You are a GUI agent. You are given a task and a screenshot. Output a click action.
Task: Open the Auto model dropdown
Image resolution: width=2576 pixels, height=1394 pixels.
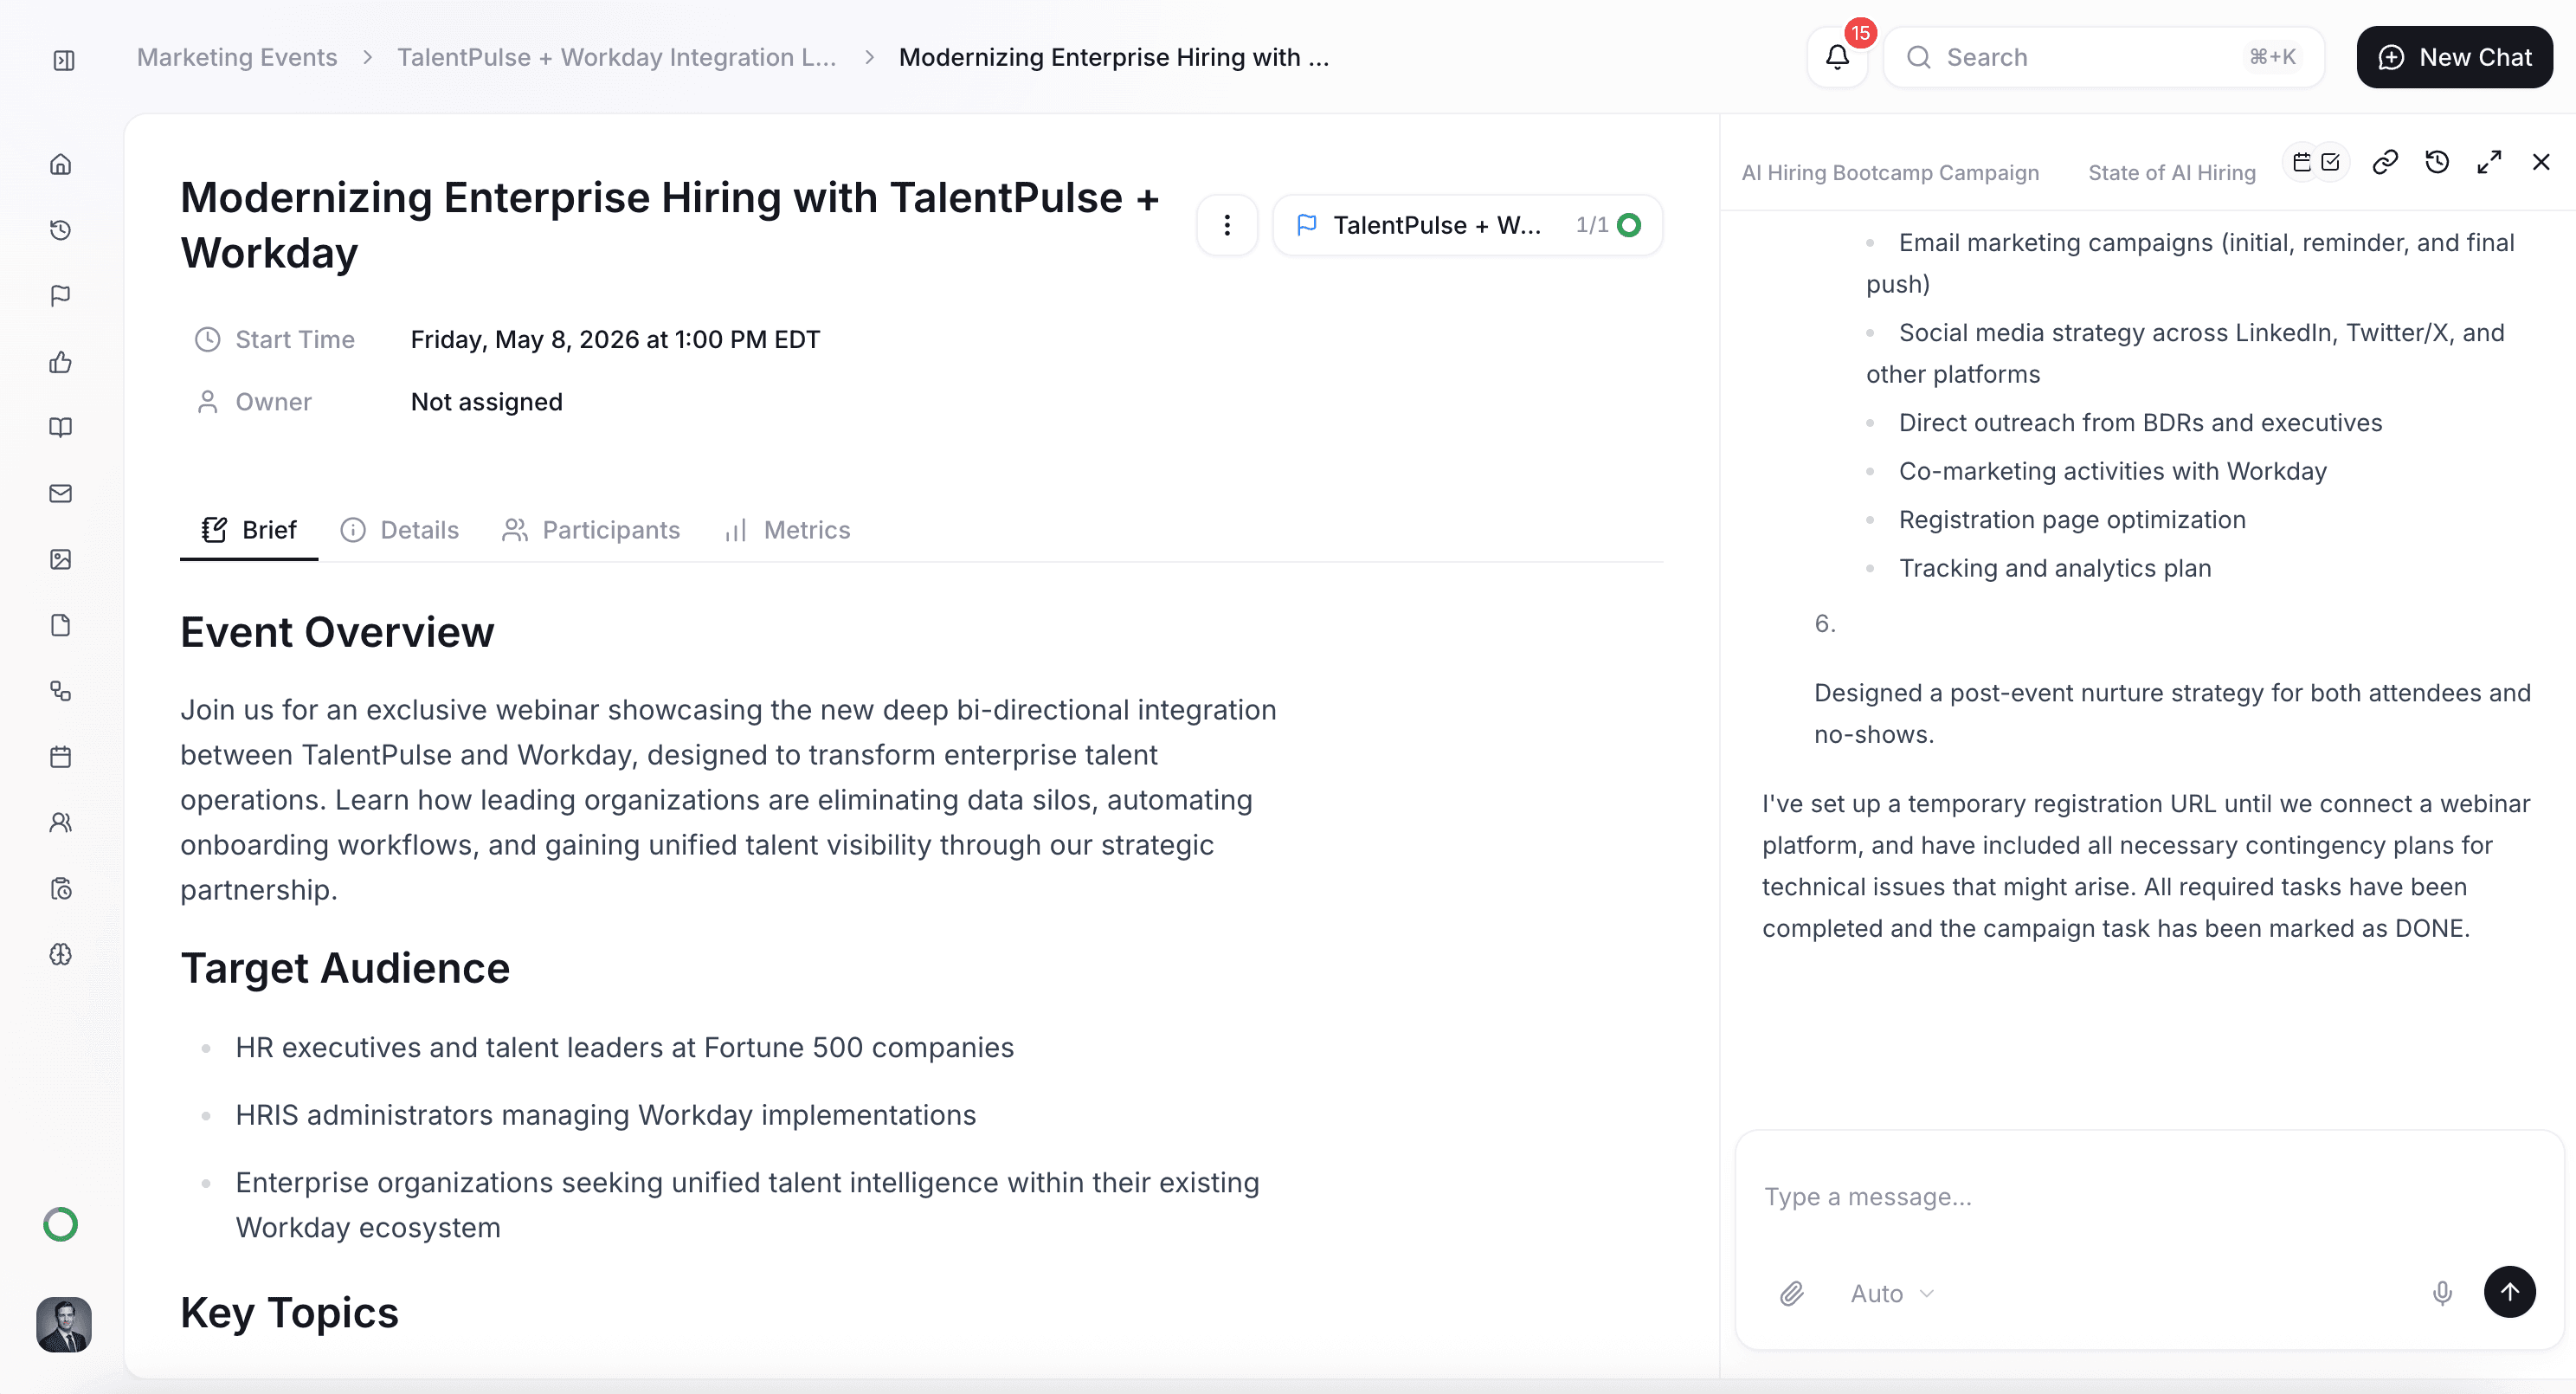(x=1892, y=1293)
